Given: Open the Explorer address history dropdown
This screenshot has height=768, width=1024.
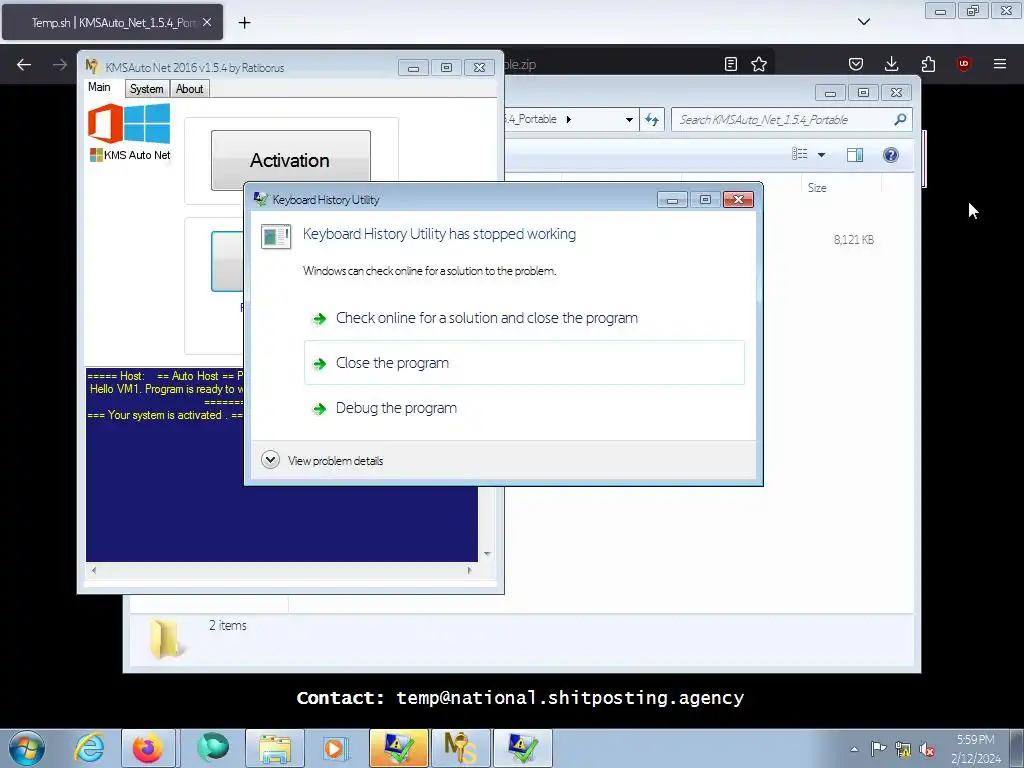Looking at the screenshot, I should (x=629, y=120).
